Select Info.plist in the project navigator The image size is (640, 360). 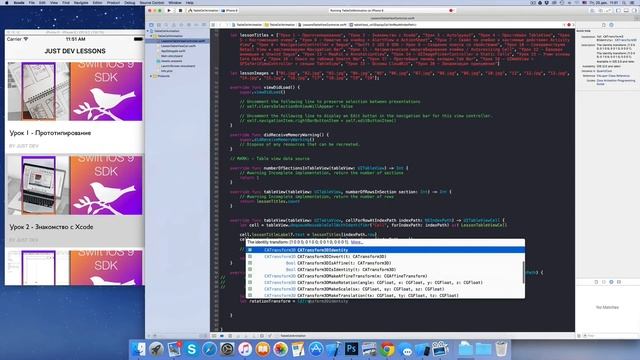pyautogui.click(x=167, y=71)
